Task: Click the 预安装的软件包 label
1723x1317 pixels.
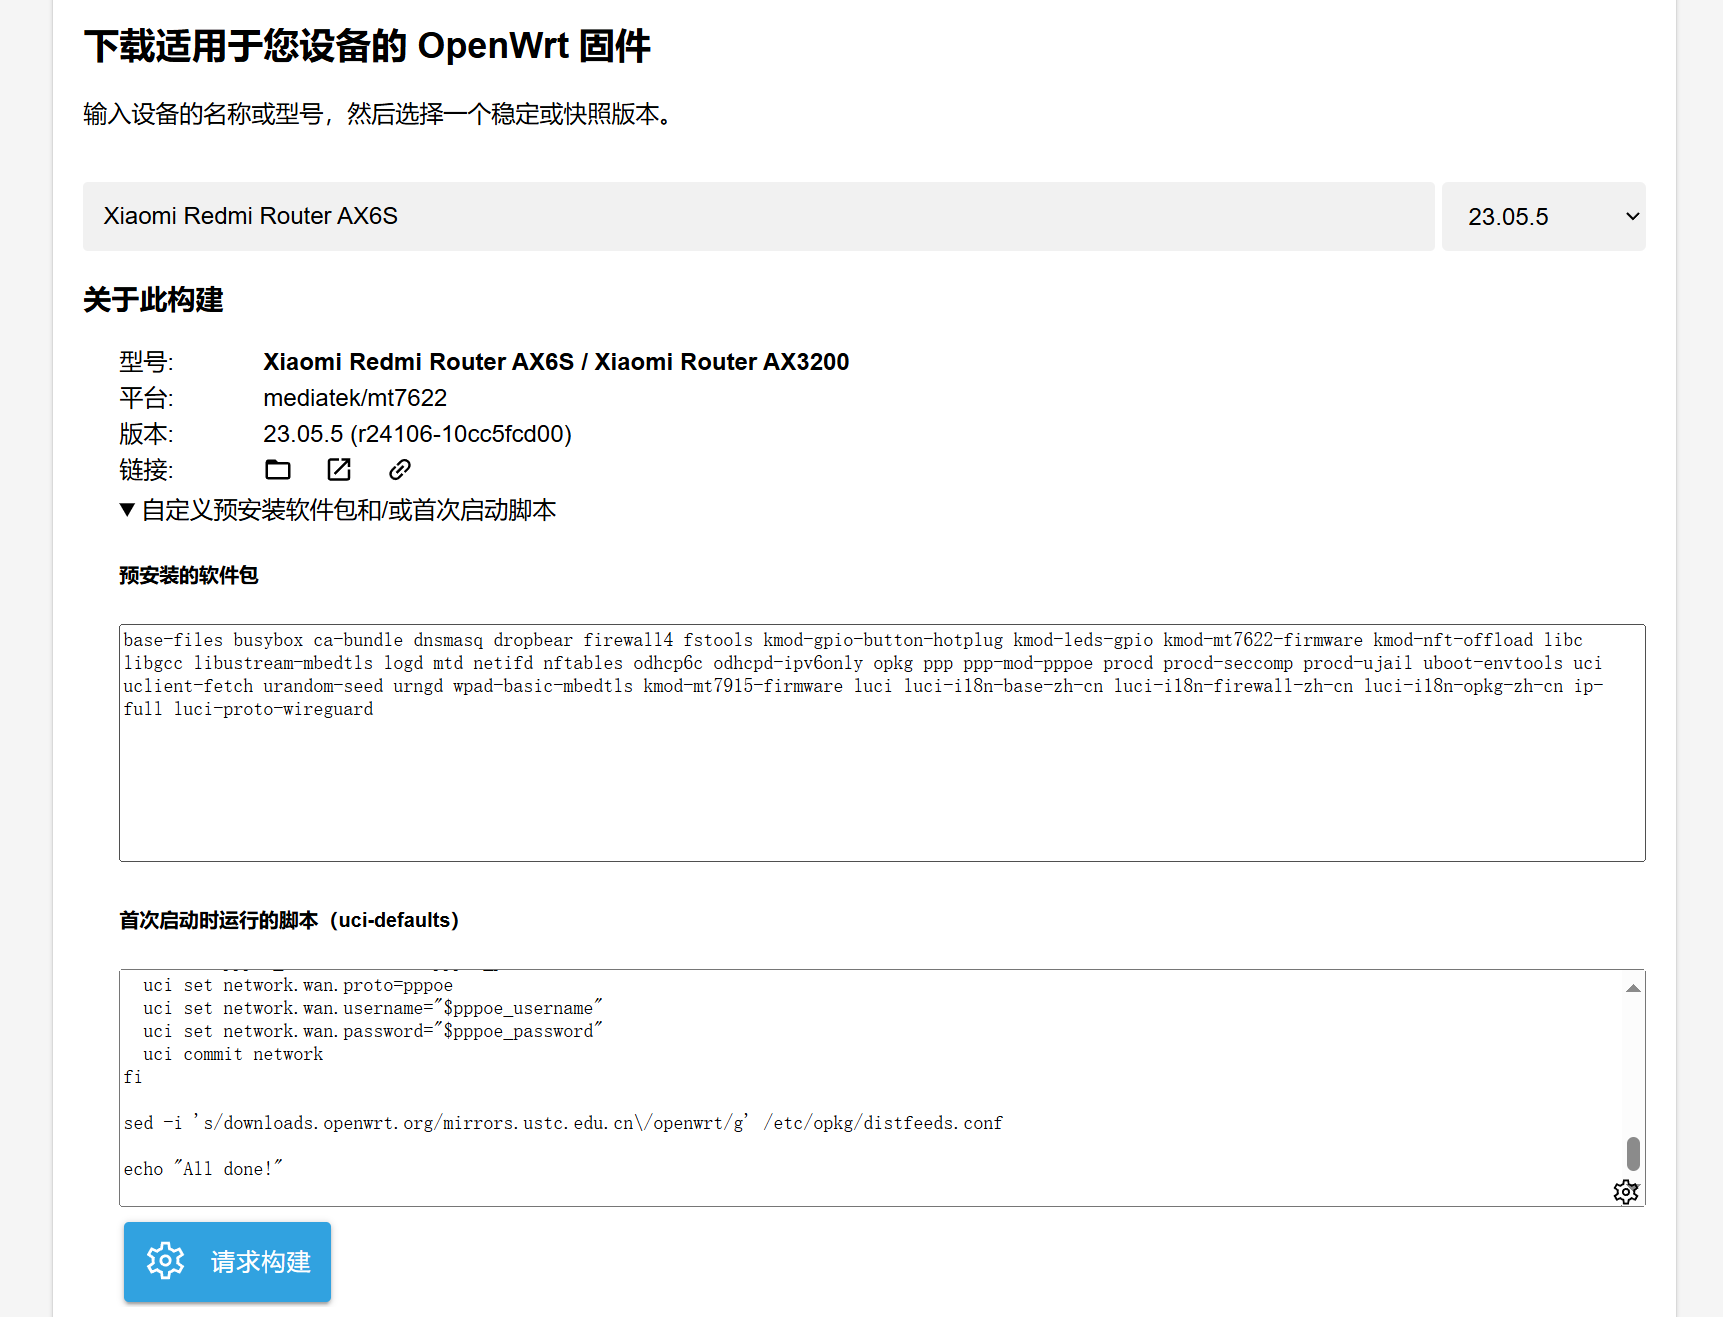Action: [x=189, y=575]
